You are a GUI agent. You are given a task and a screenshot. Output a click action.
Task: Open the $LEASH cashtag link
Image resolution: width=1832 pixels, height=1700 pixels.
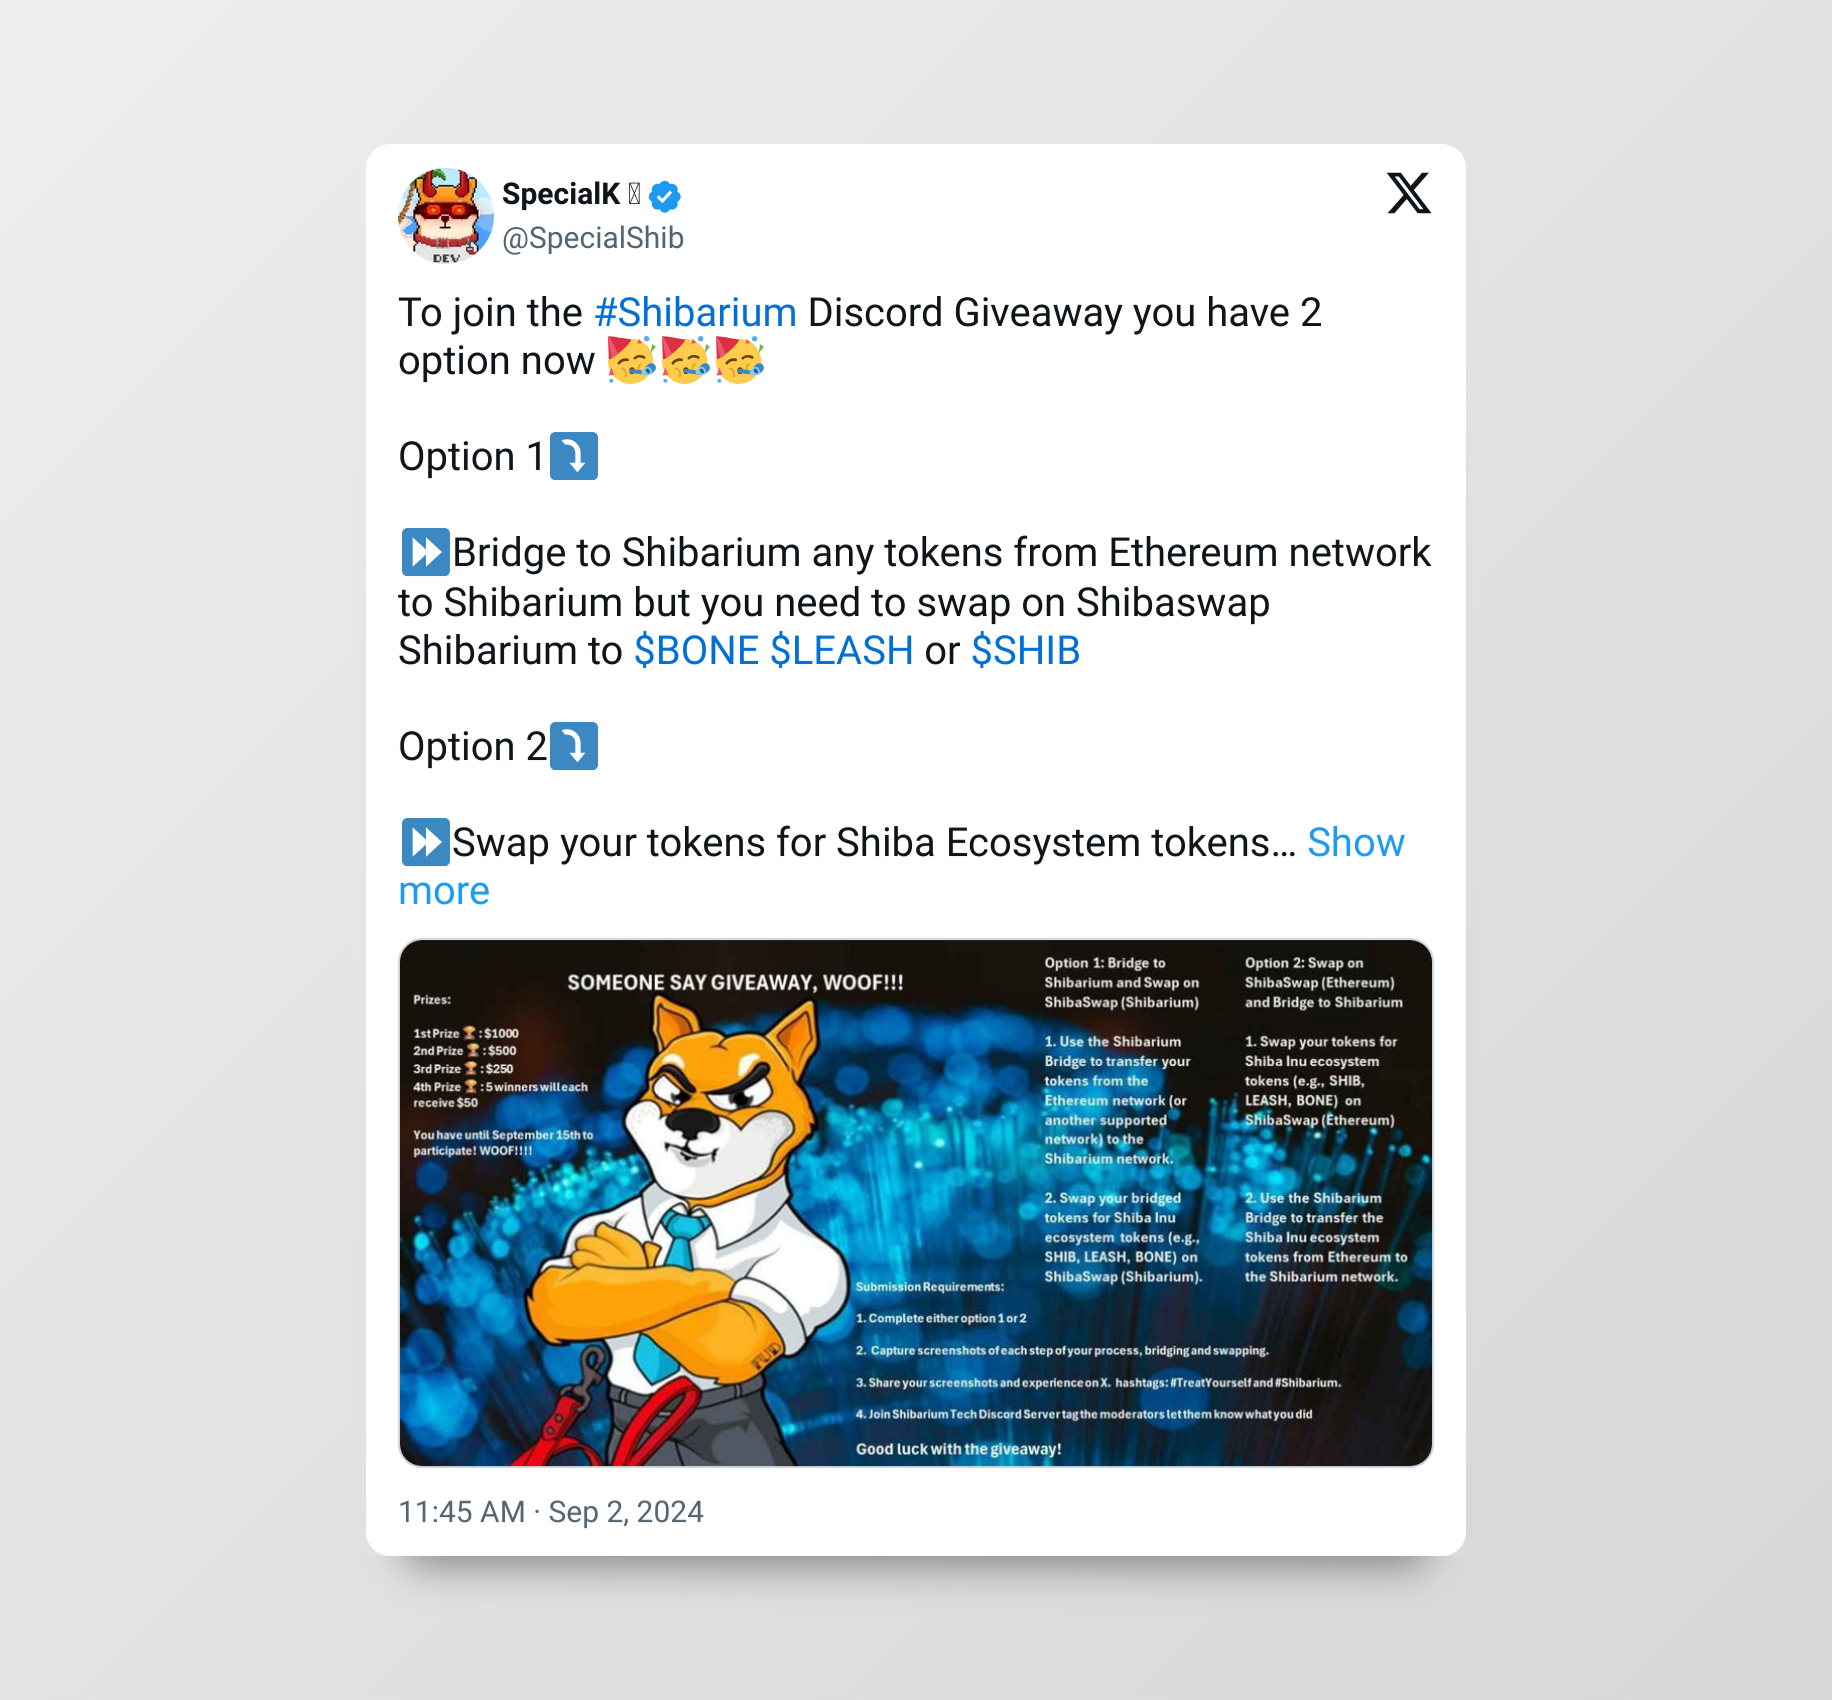click(842, 651)
